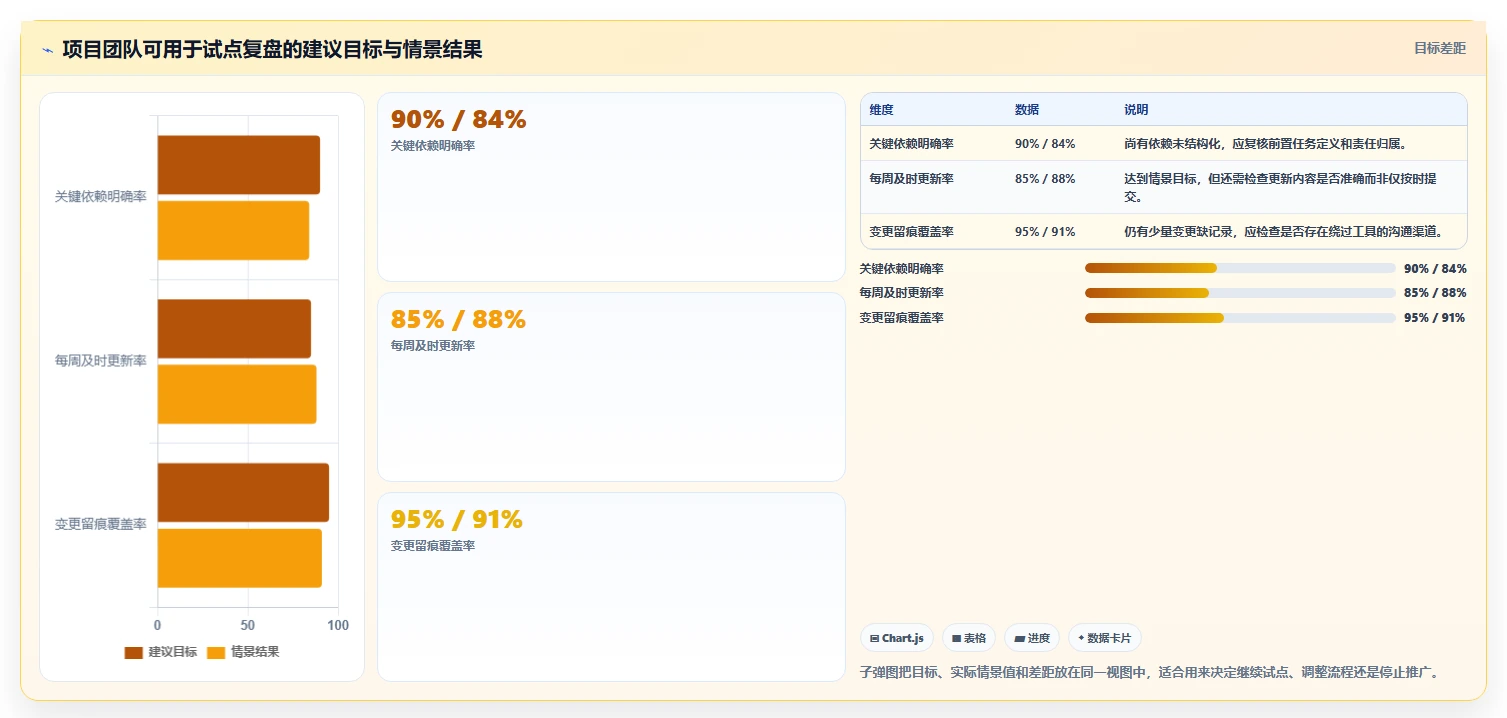This screenshot has height=718, width=1507.
Task: Click the description starting 尚有依赖未结构化
Action: coord(1266,144)
